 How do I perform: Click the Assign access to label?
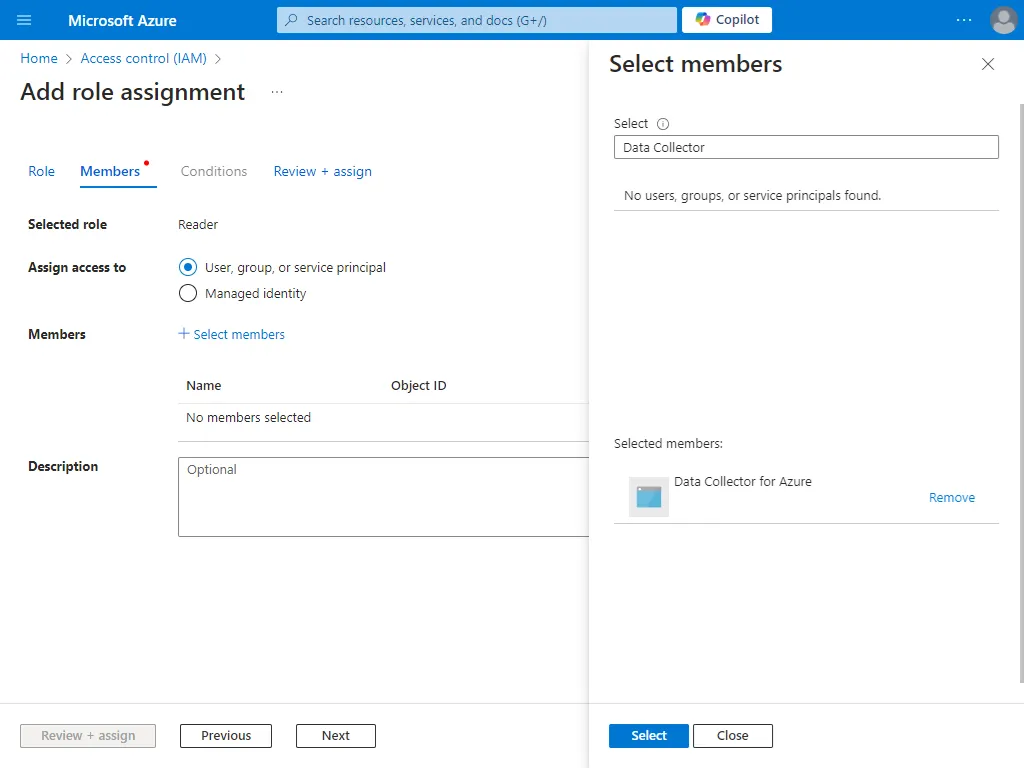[x=77, y=267]
